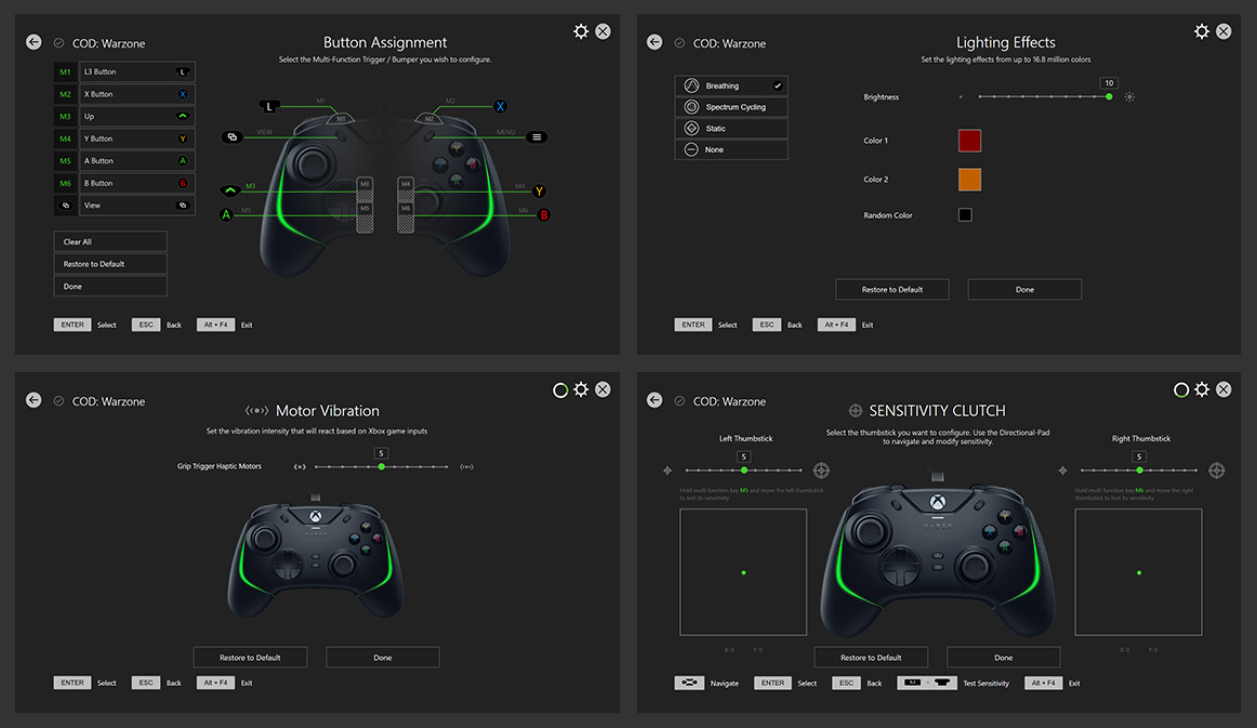Screen dimensions: 1257x728
Task: Click the green ring icon in Sensitivity Clutch panel
Action: click(x=1181, y=390)
